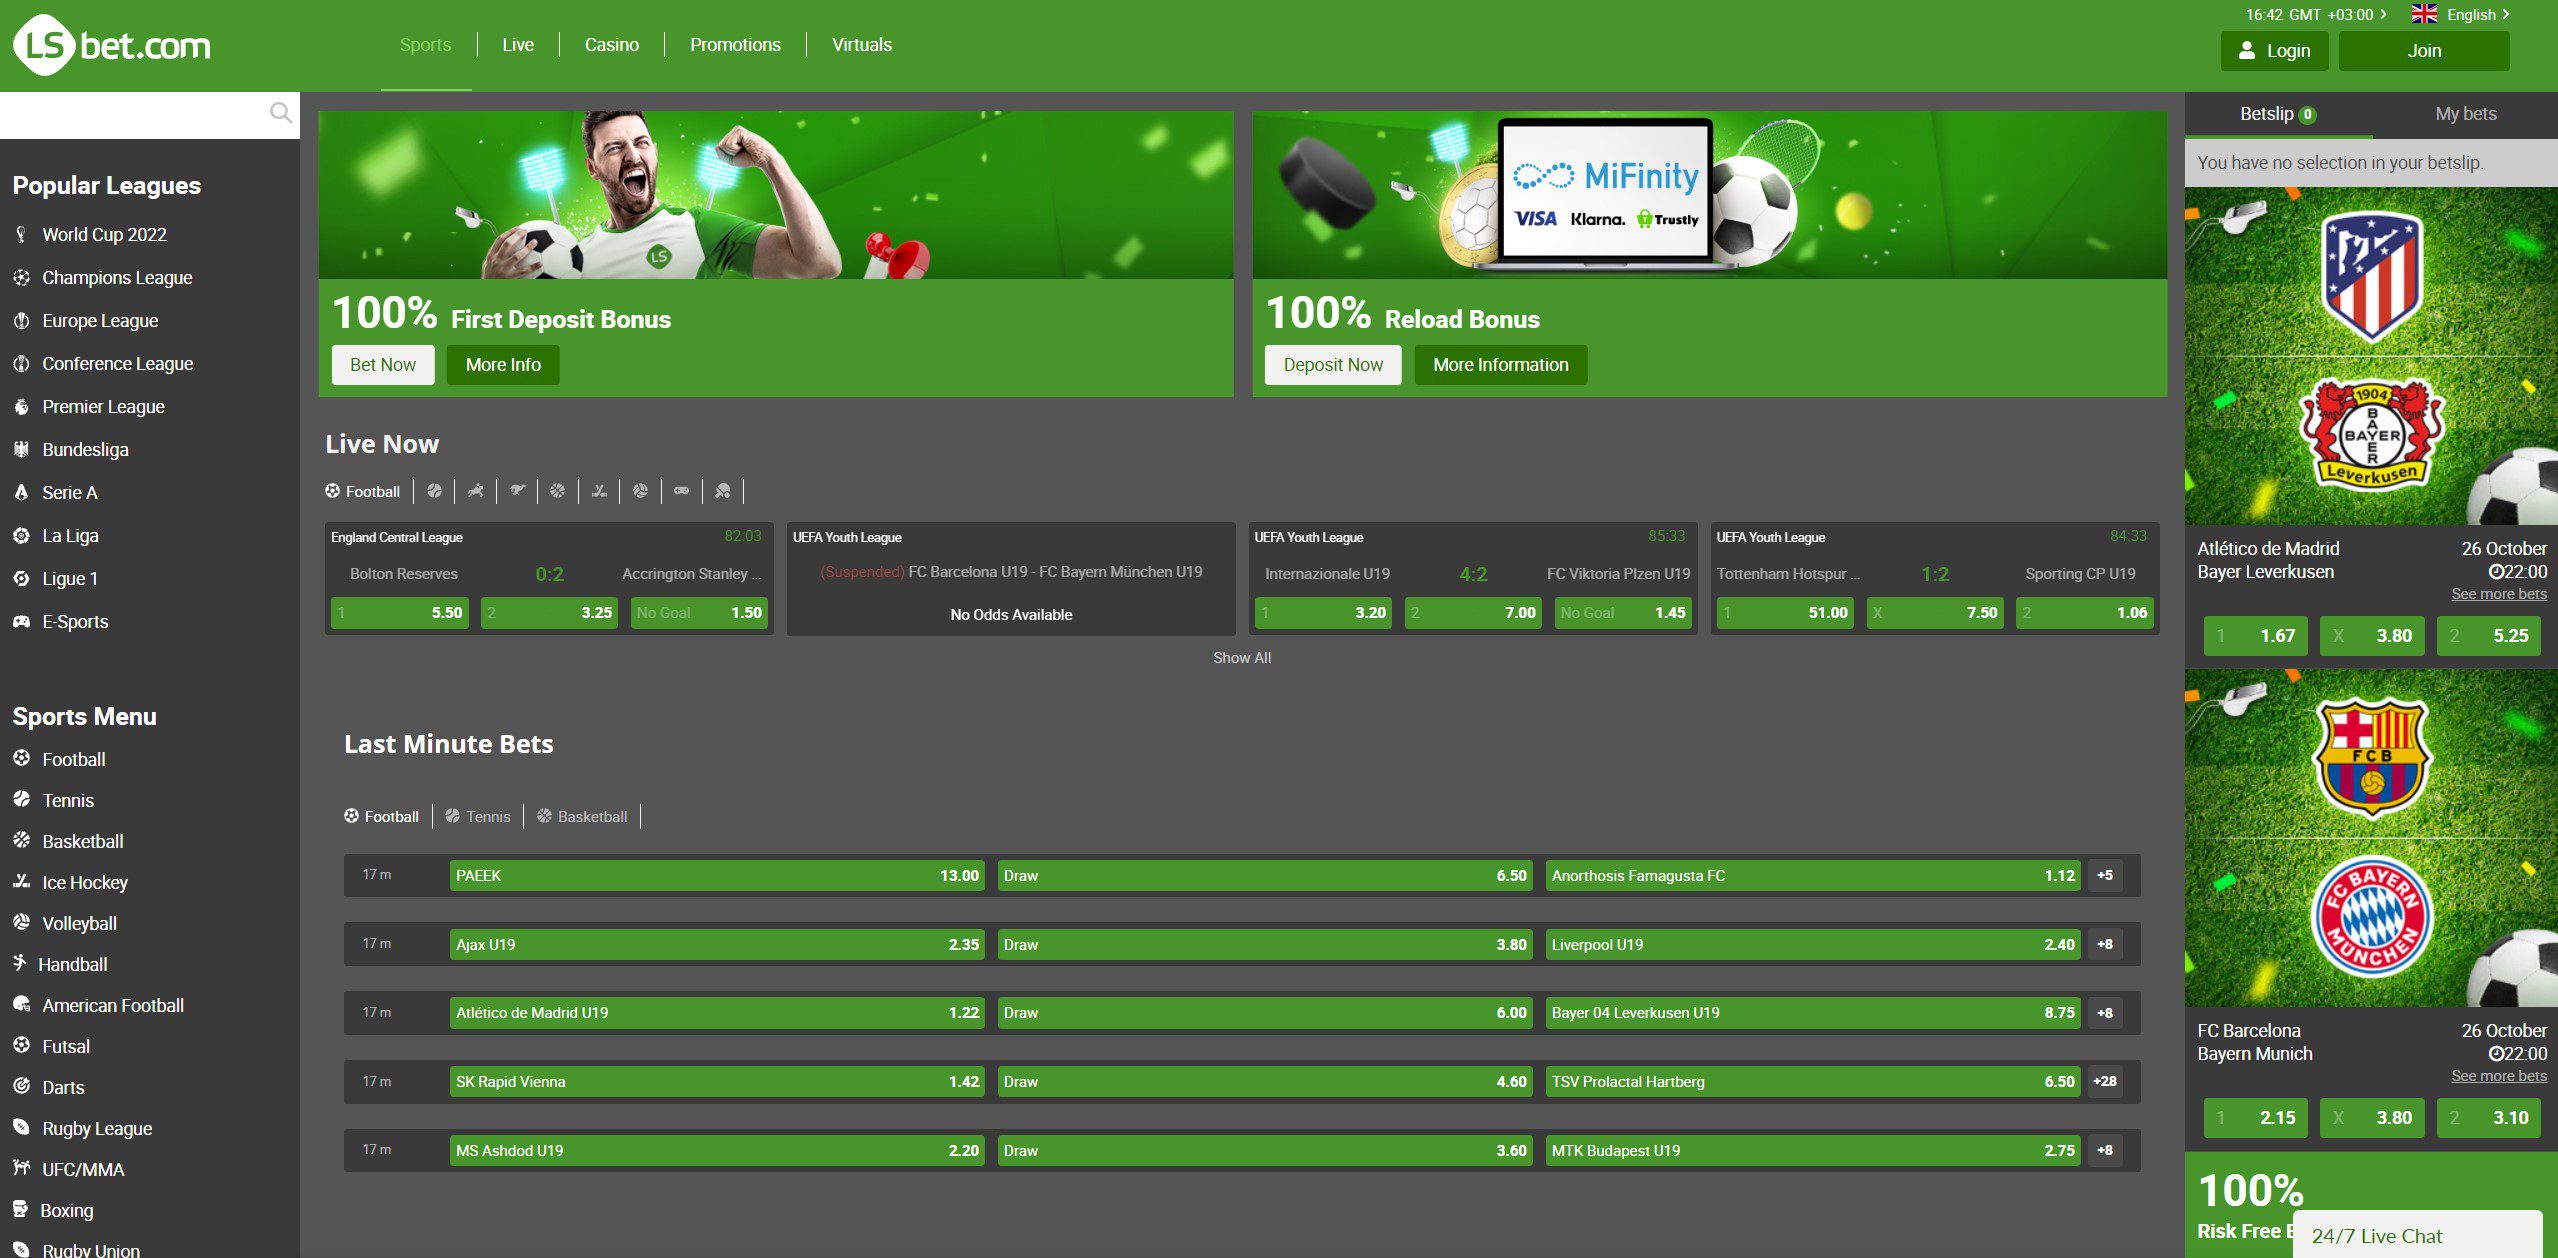The height and width of the screenshot is (1258, 2558).
Task: Filter Live Now by ice hockey icon
Action: tap(599, 491)
